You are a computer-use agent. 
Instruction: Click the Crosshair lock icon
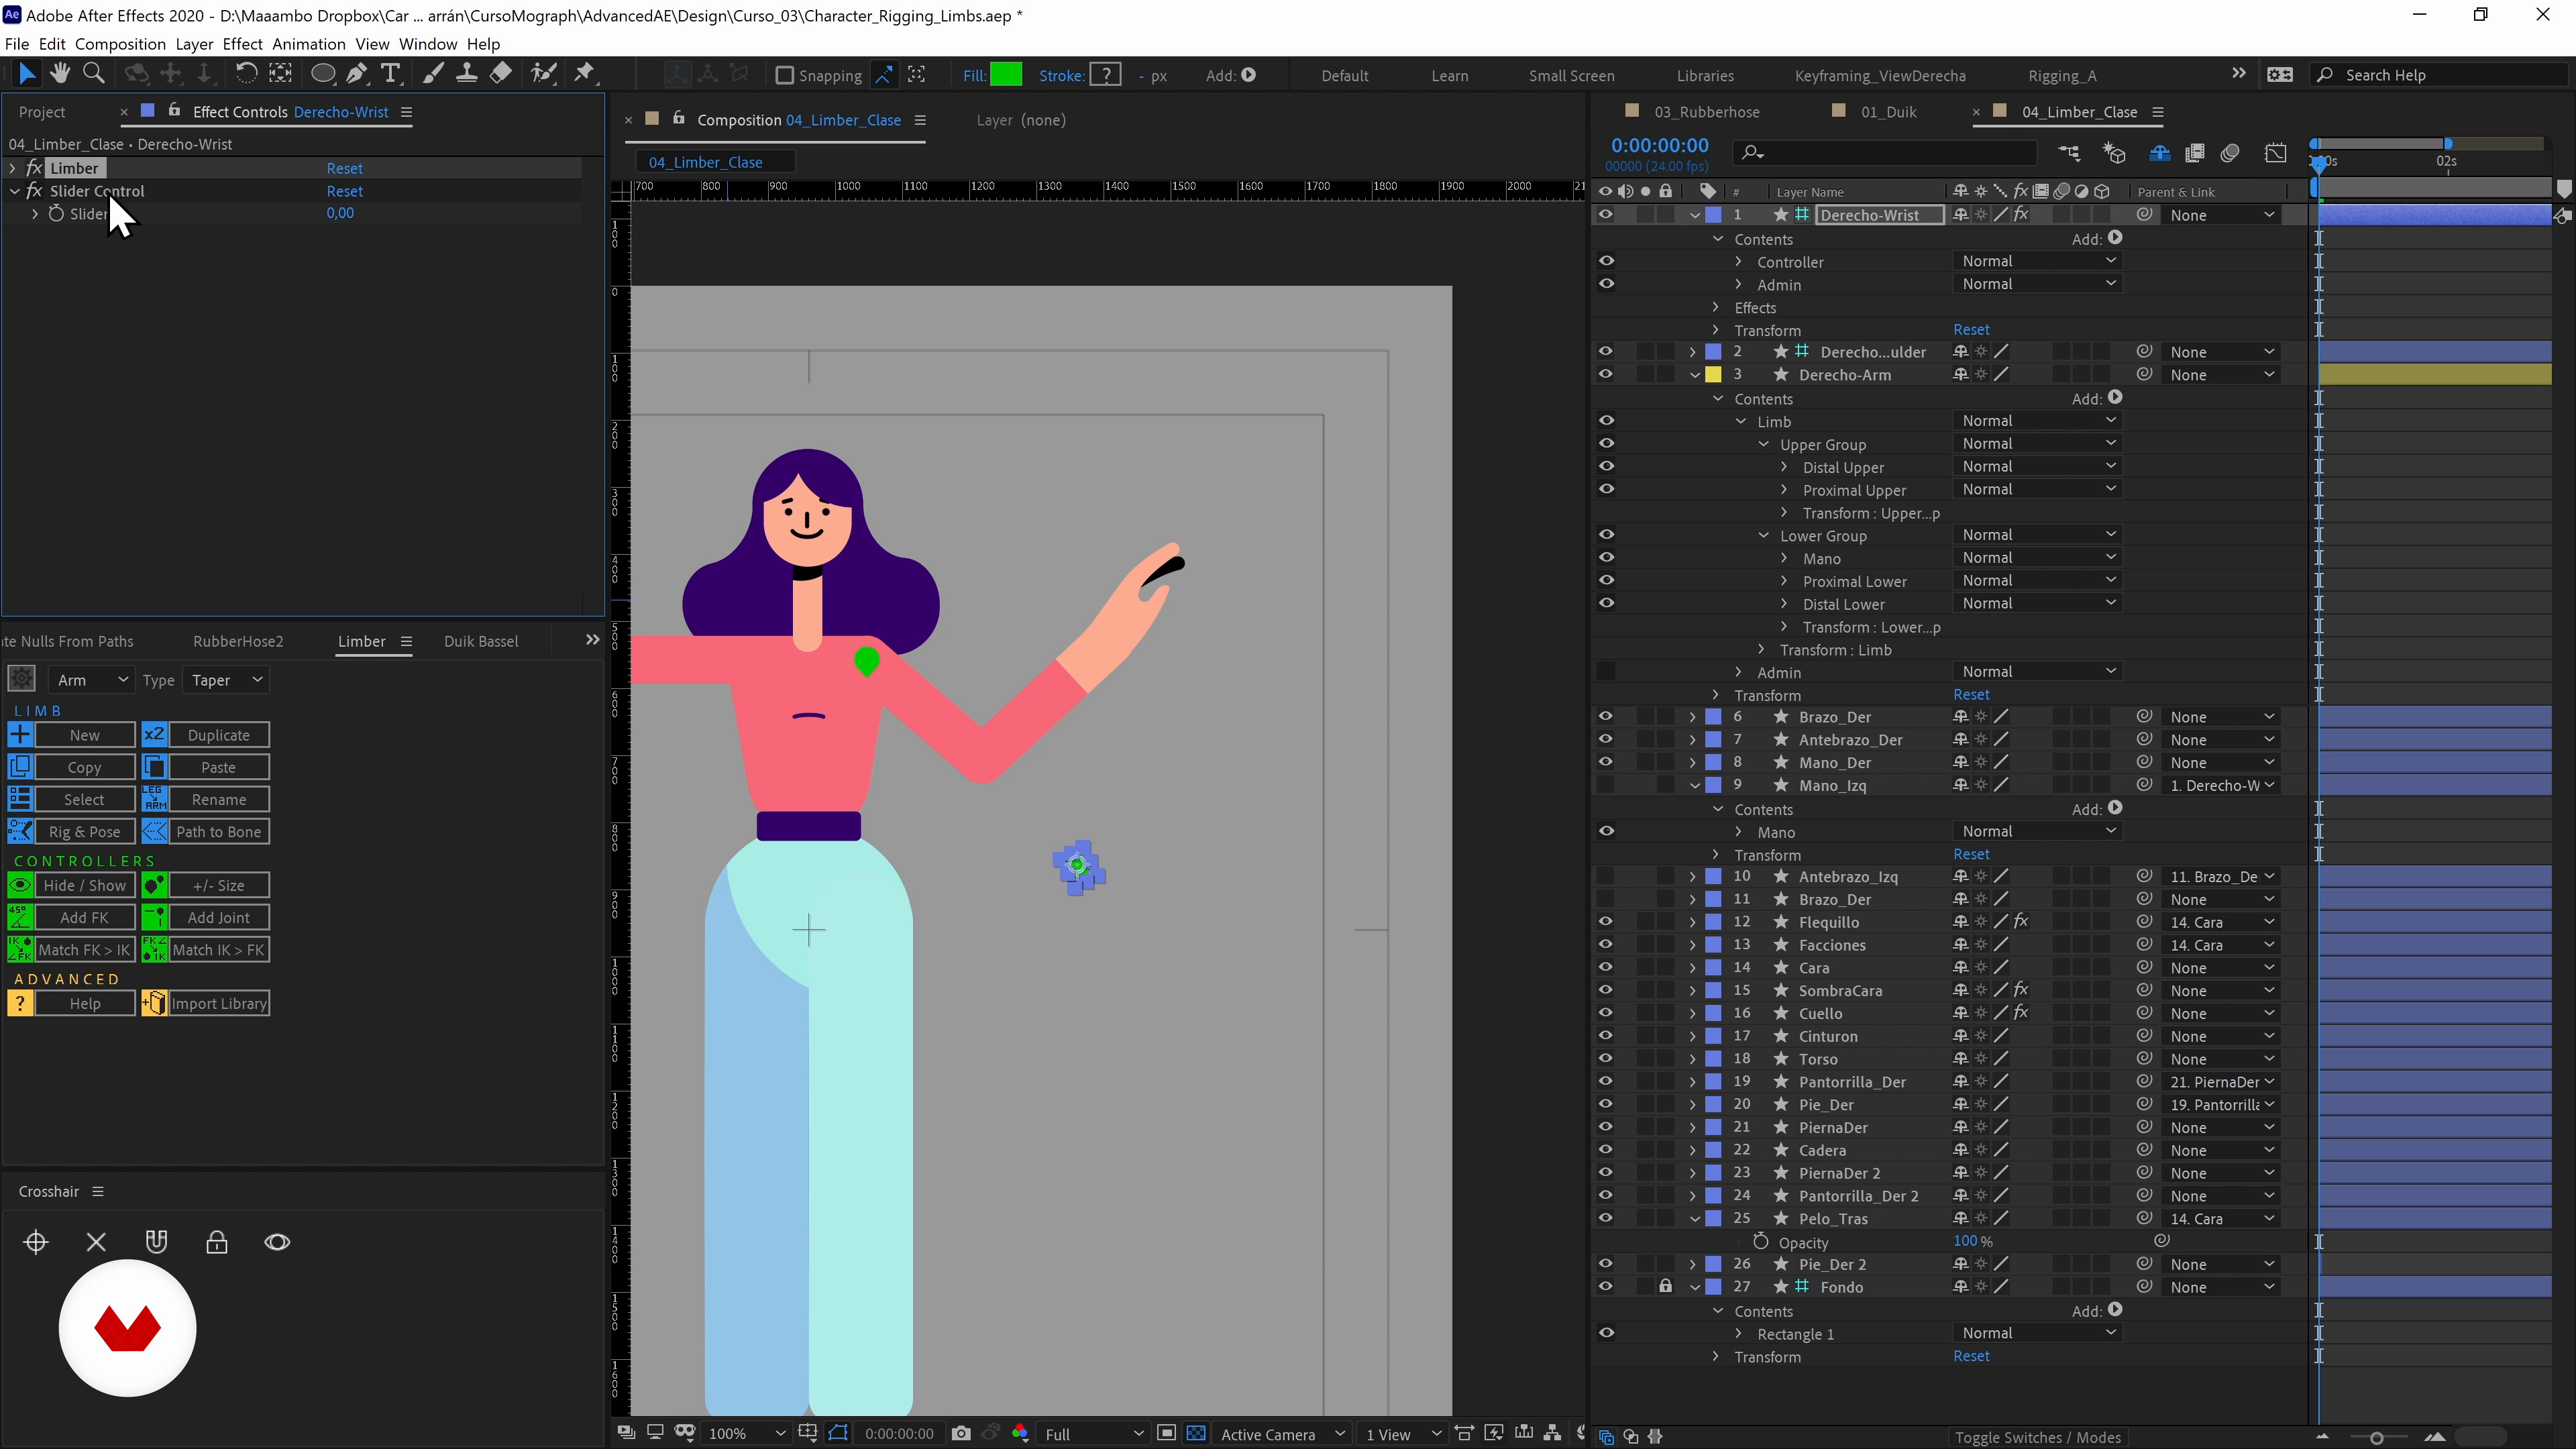tap(217, 1242)
